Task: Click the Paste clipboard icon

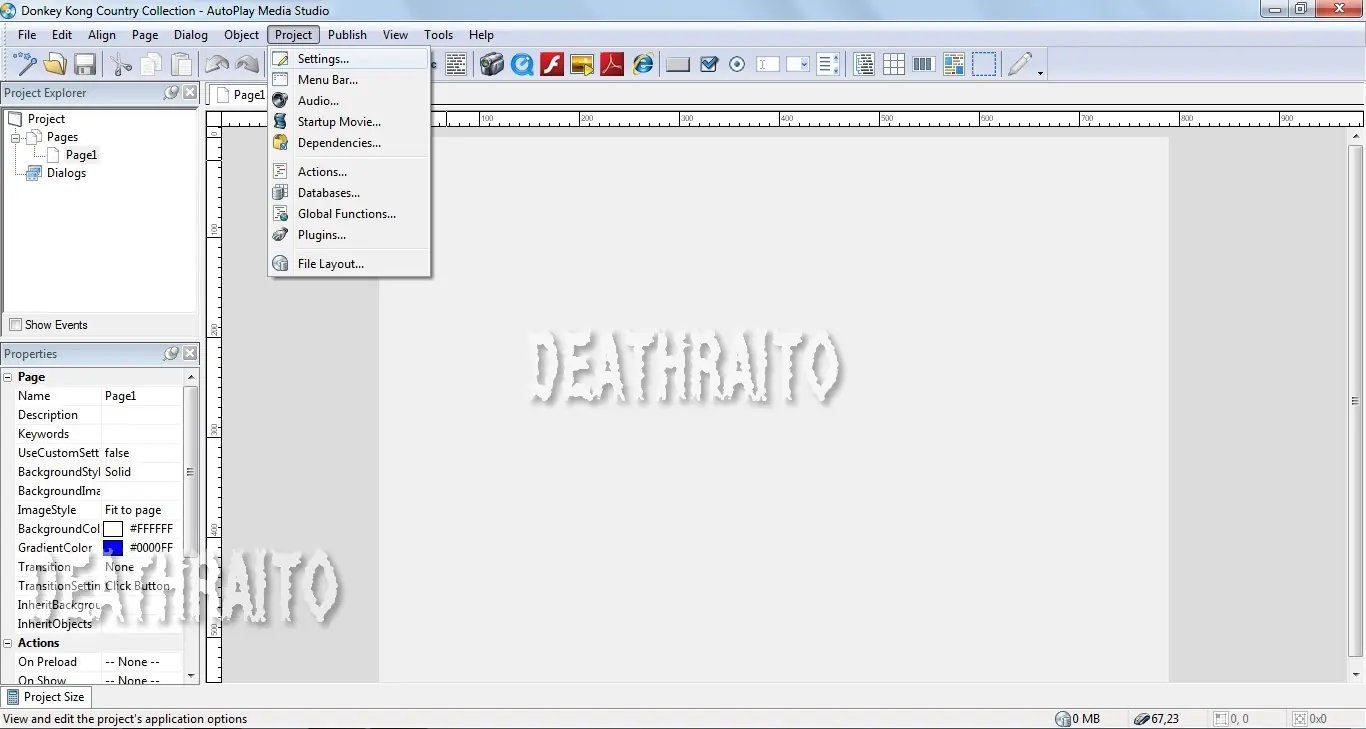Action: click(x=181, y=65)
